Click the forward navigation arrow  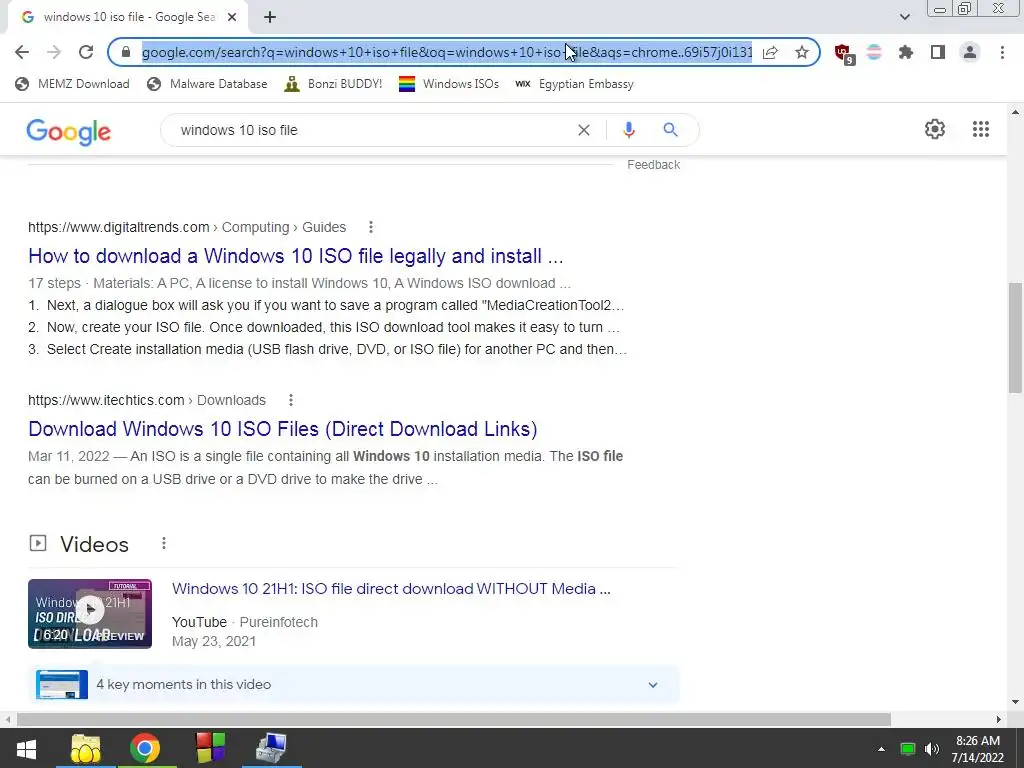tap(54, 52)
